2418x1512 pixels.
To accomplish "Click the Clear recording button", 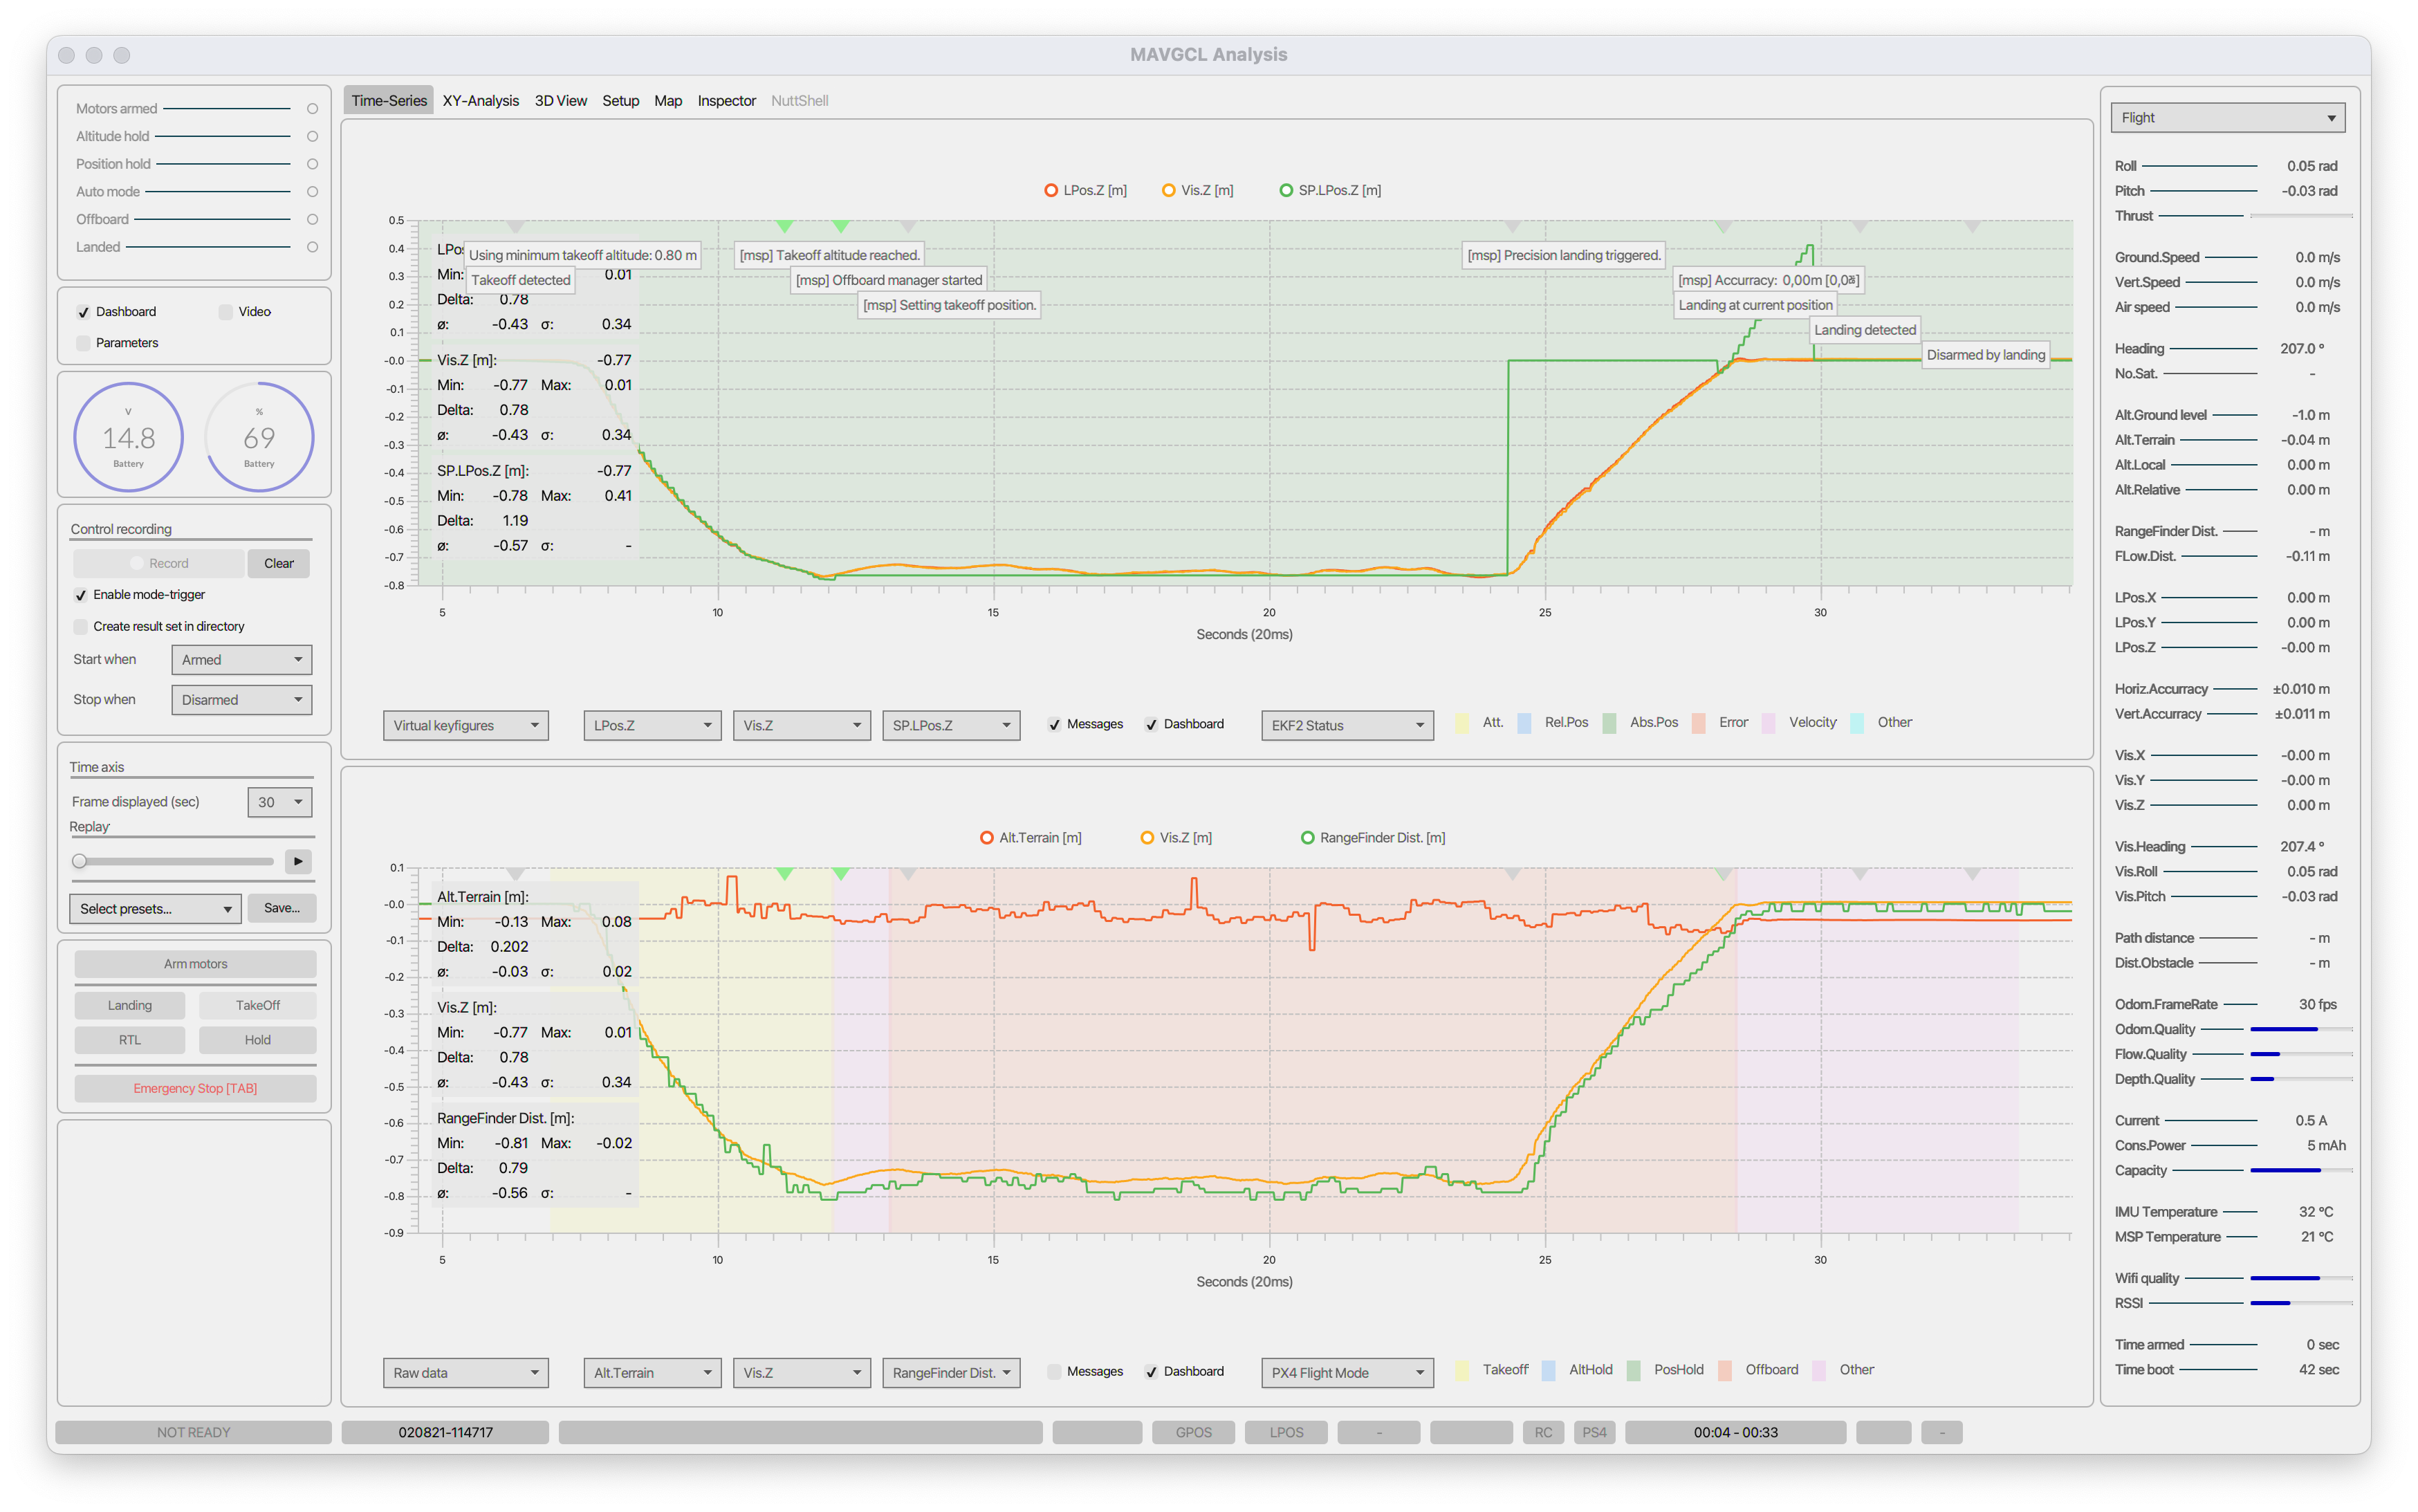I will coord(279,564).
